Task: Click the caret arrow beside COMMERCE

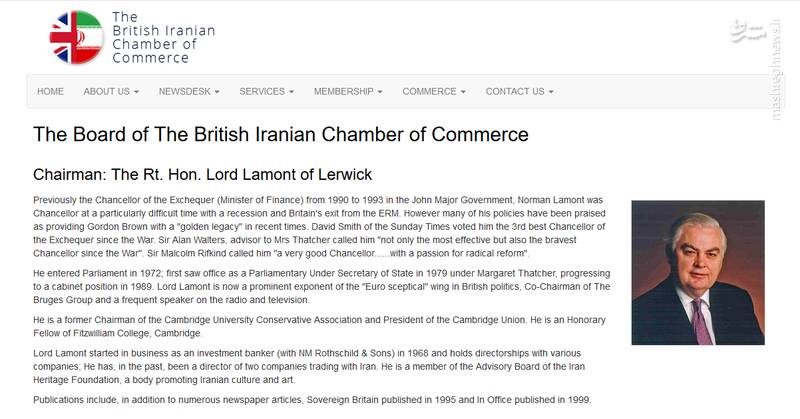Action: 463,92
